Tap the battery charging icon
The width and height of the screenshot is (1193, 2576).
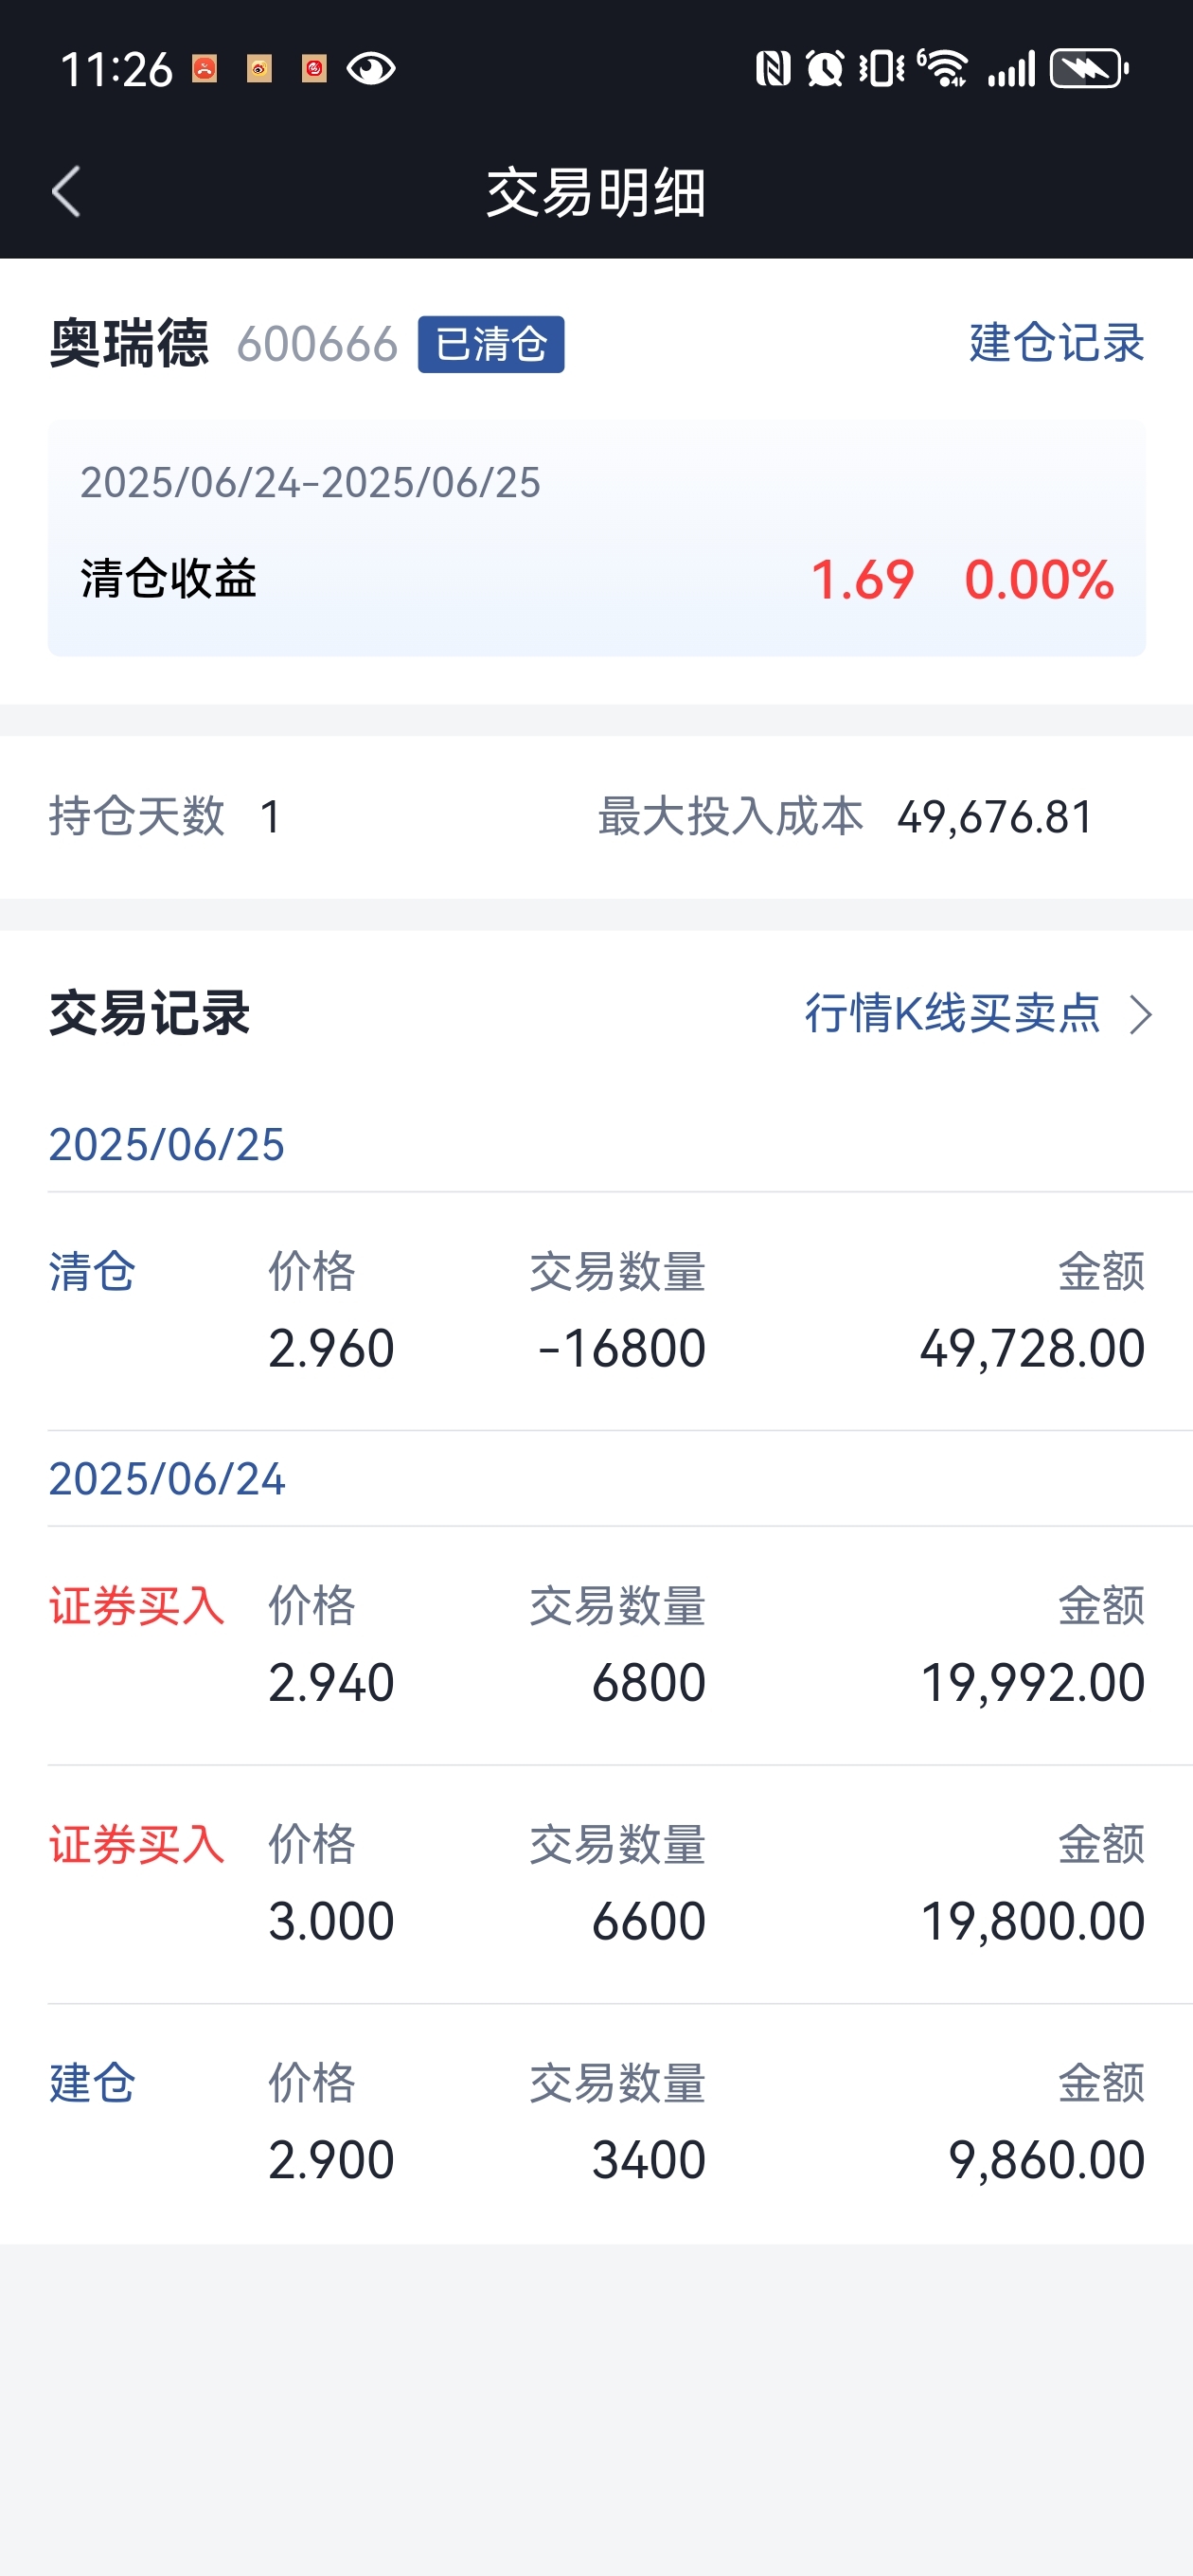coord(1089,69)
